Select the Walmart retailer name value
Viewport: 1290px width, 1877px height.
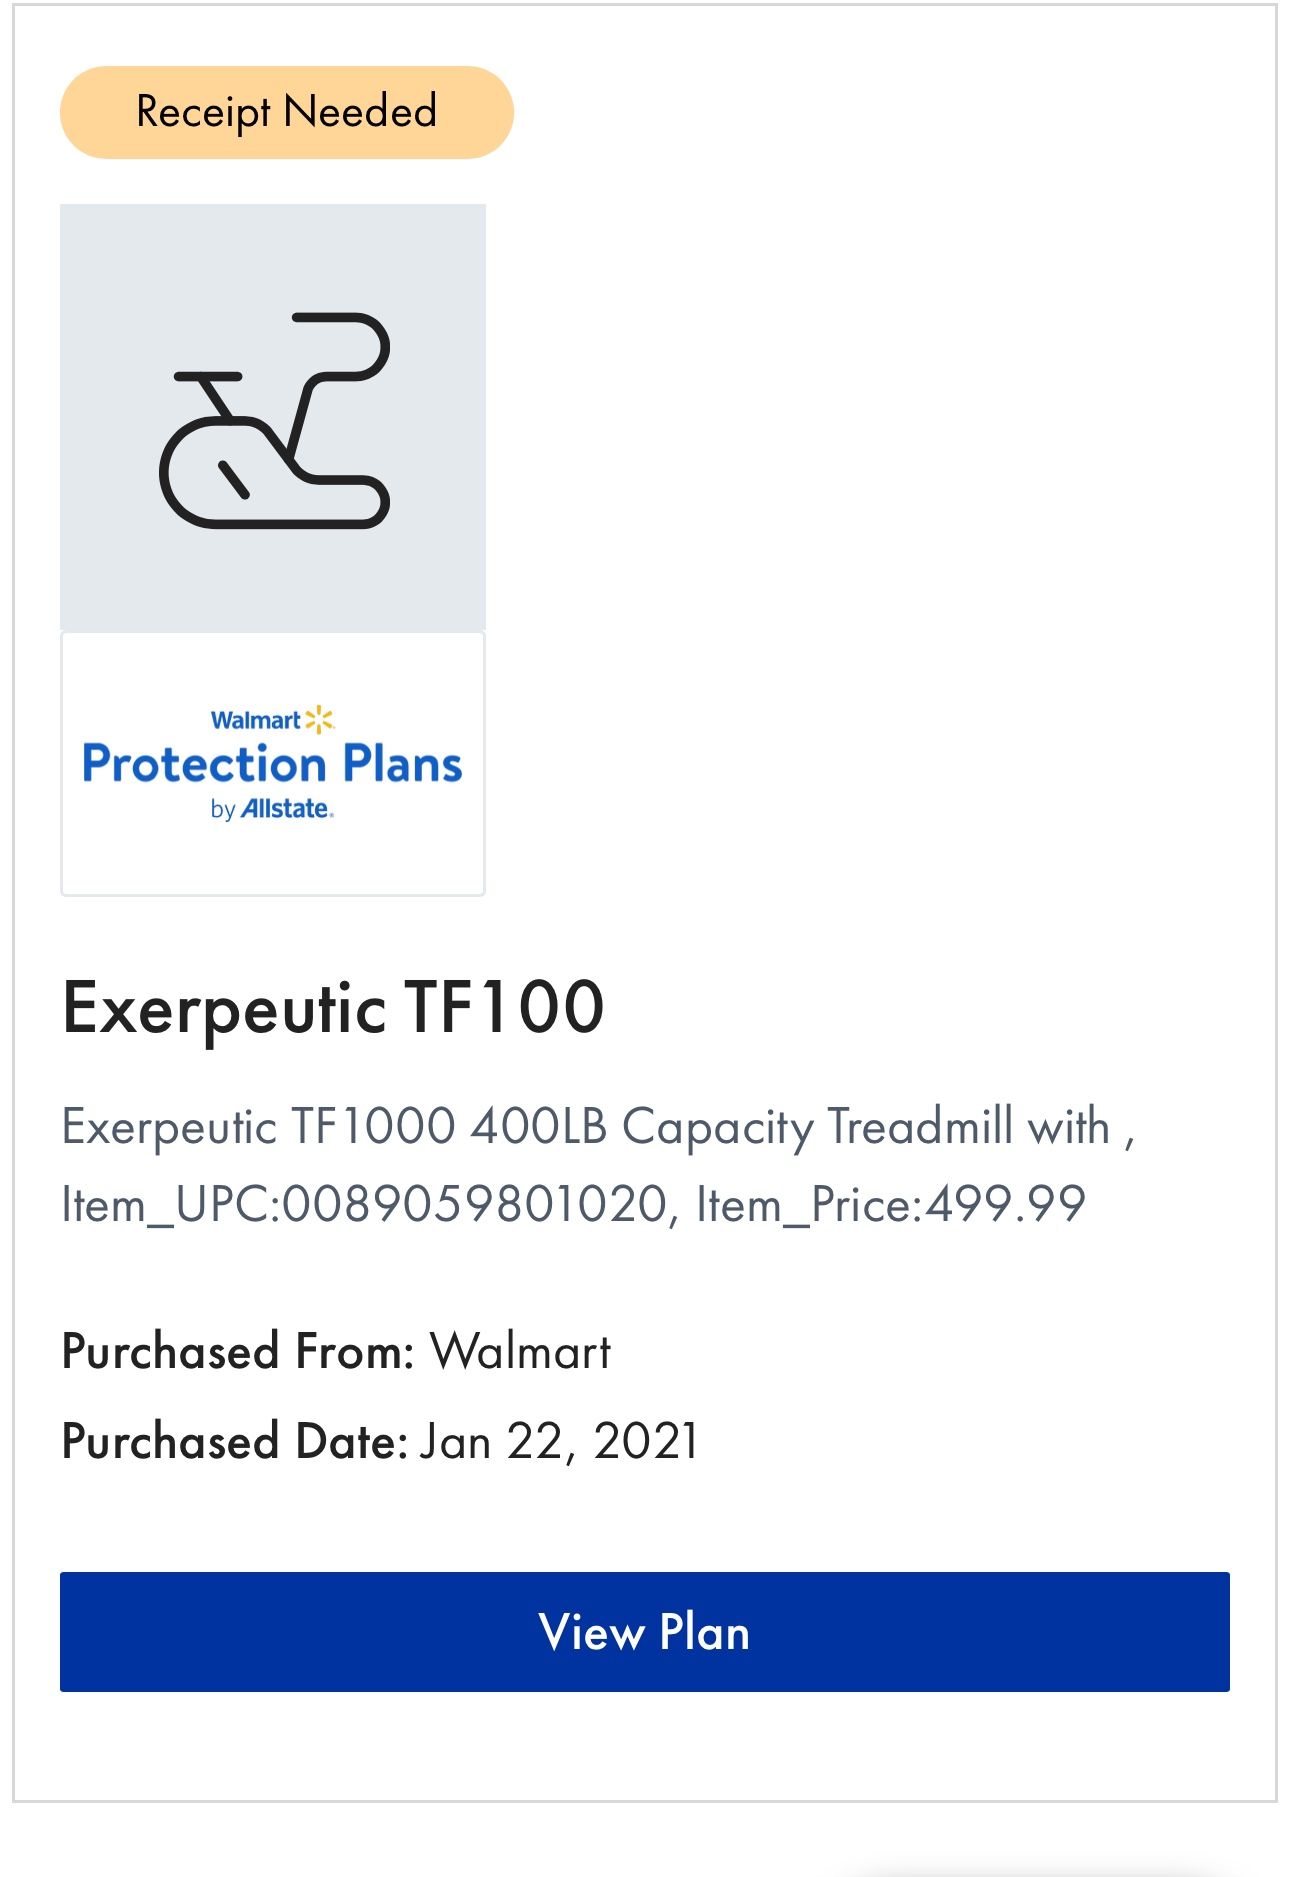520,1351
